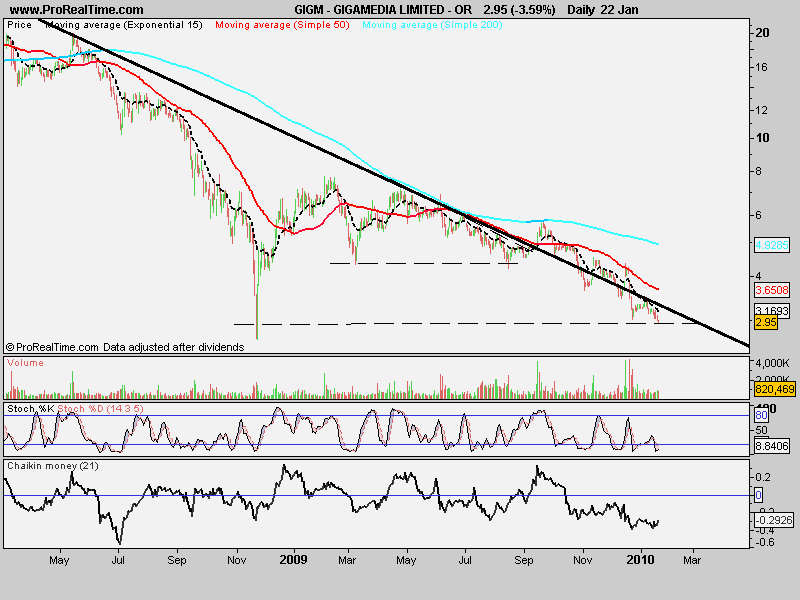Click the 16 price axis label
The height and width of the screenshot is (600, 800).
click(762, 67)
